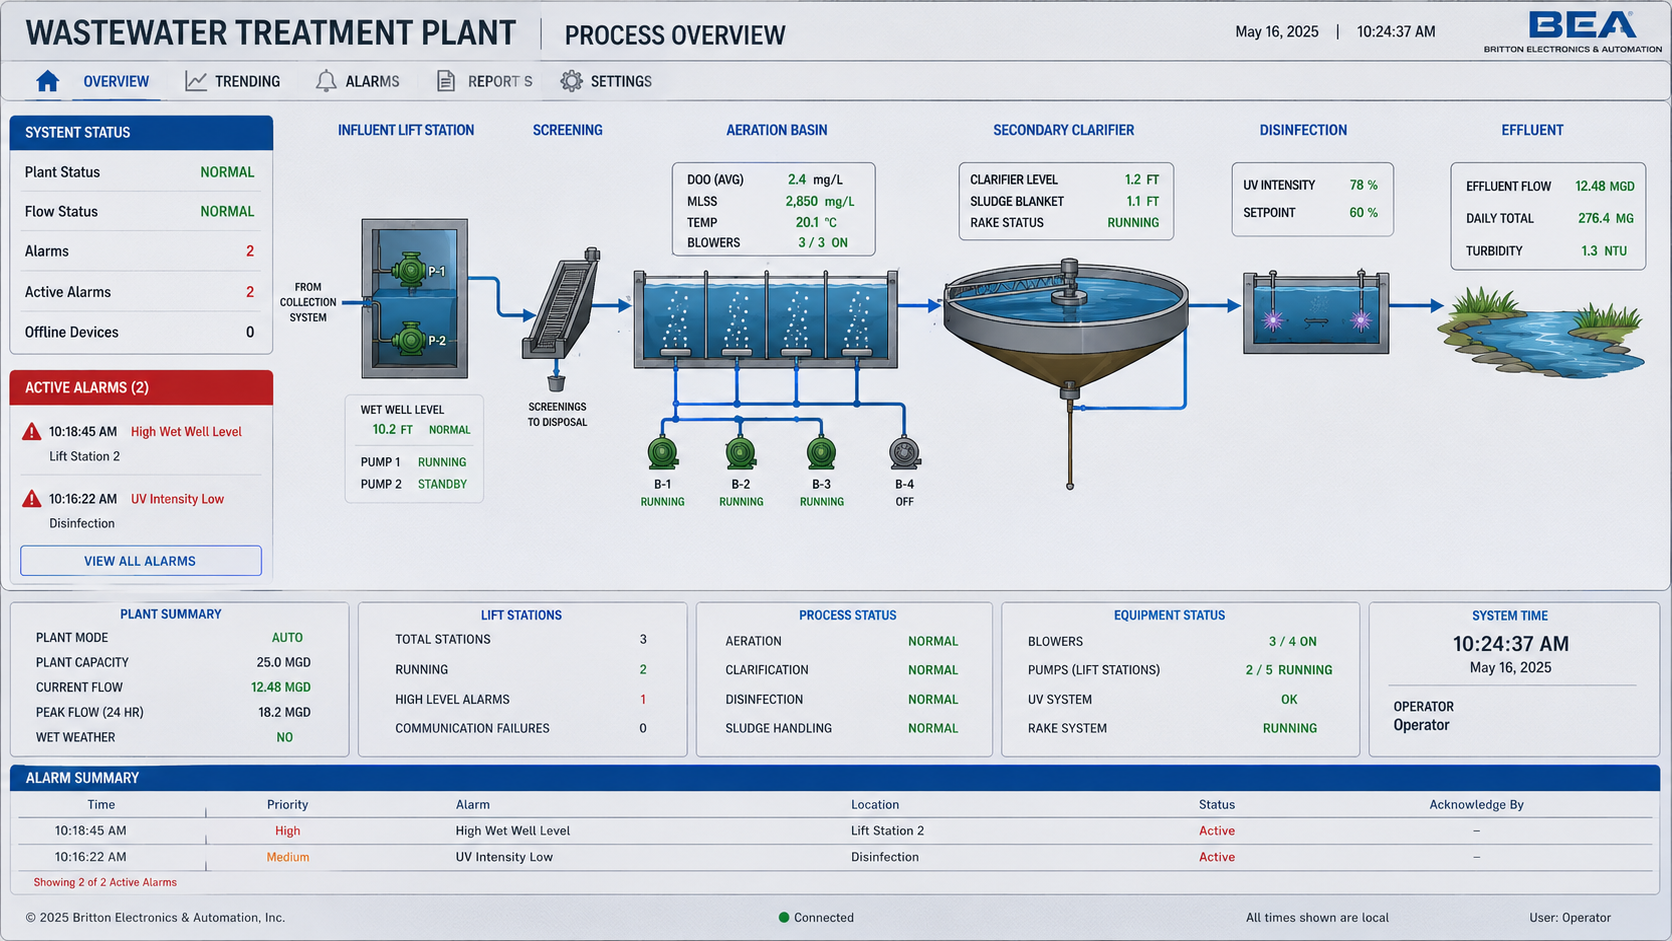
Task: Click the screening conveyor graphic
Action: point(561,303)
